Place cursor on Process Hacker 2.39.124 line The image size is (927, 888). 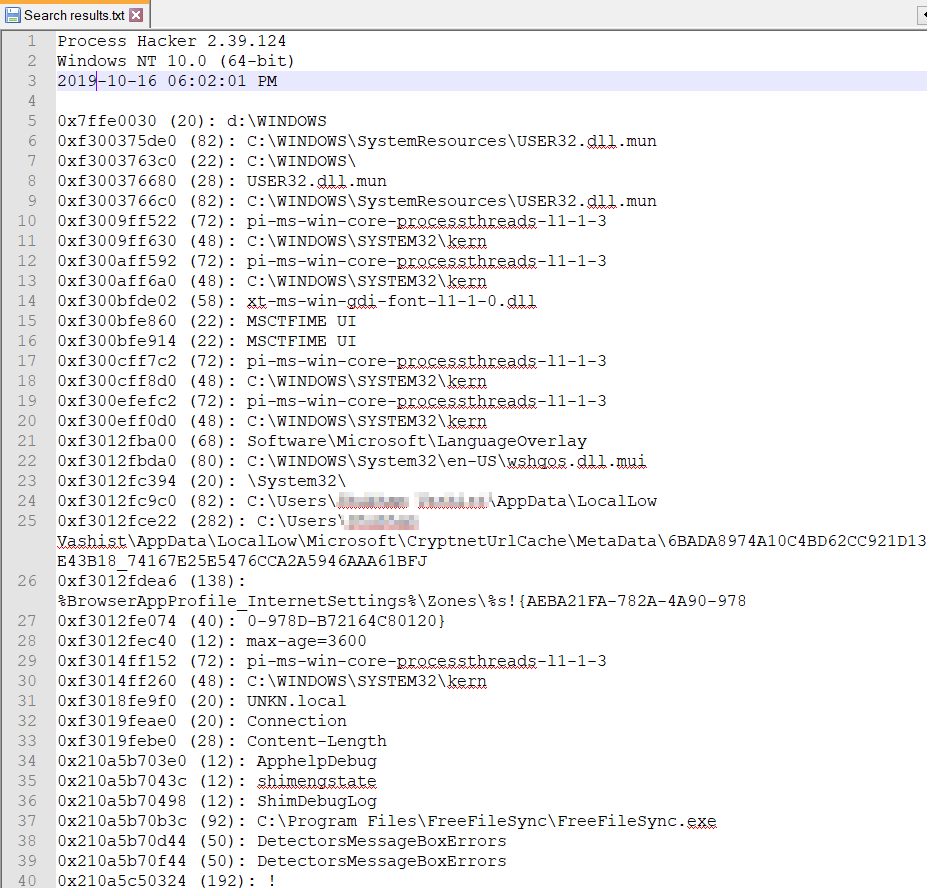[171, 41]
